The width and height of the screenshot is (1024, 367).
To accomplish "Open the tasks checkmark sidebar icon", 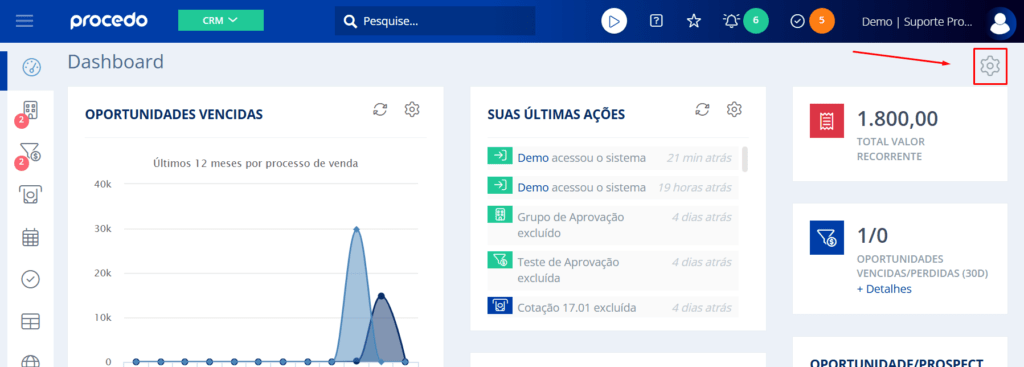I will [31, 279].
